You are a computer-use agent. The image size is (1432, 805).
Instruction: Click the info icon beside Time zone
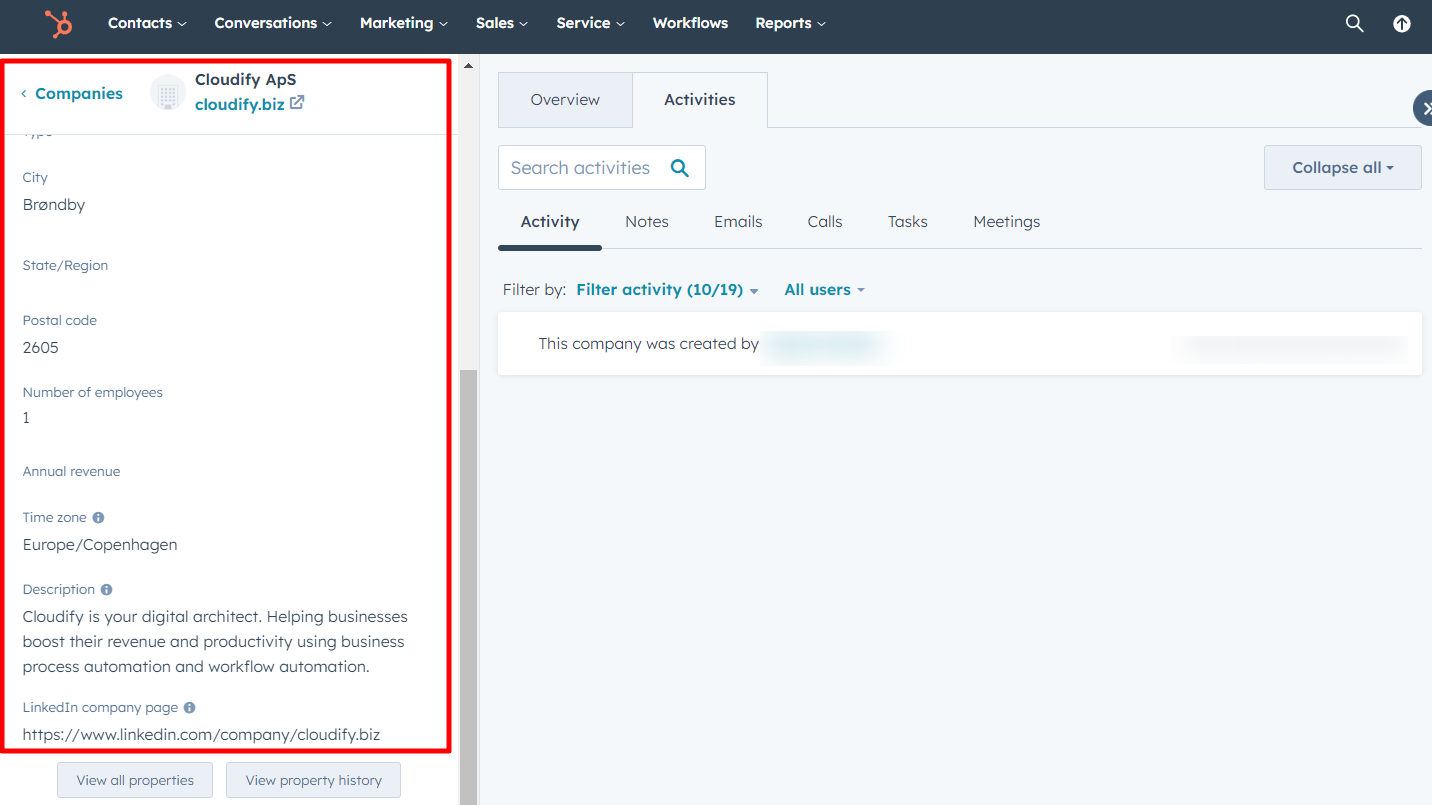(x=98, y=517)
